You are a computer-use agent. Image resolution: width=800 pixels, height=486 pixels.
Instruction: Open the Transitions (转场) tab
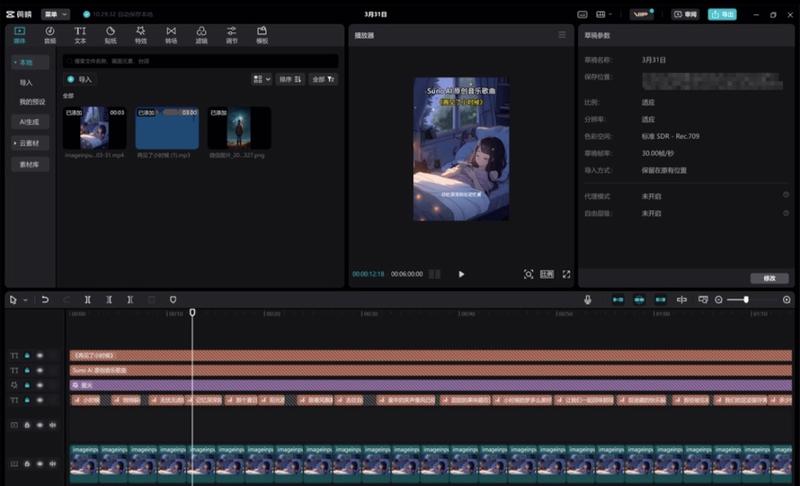171,35
